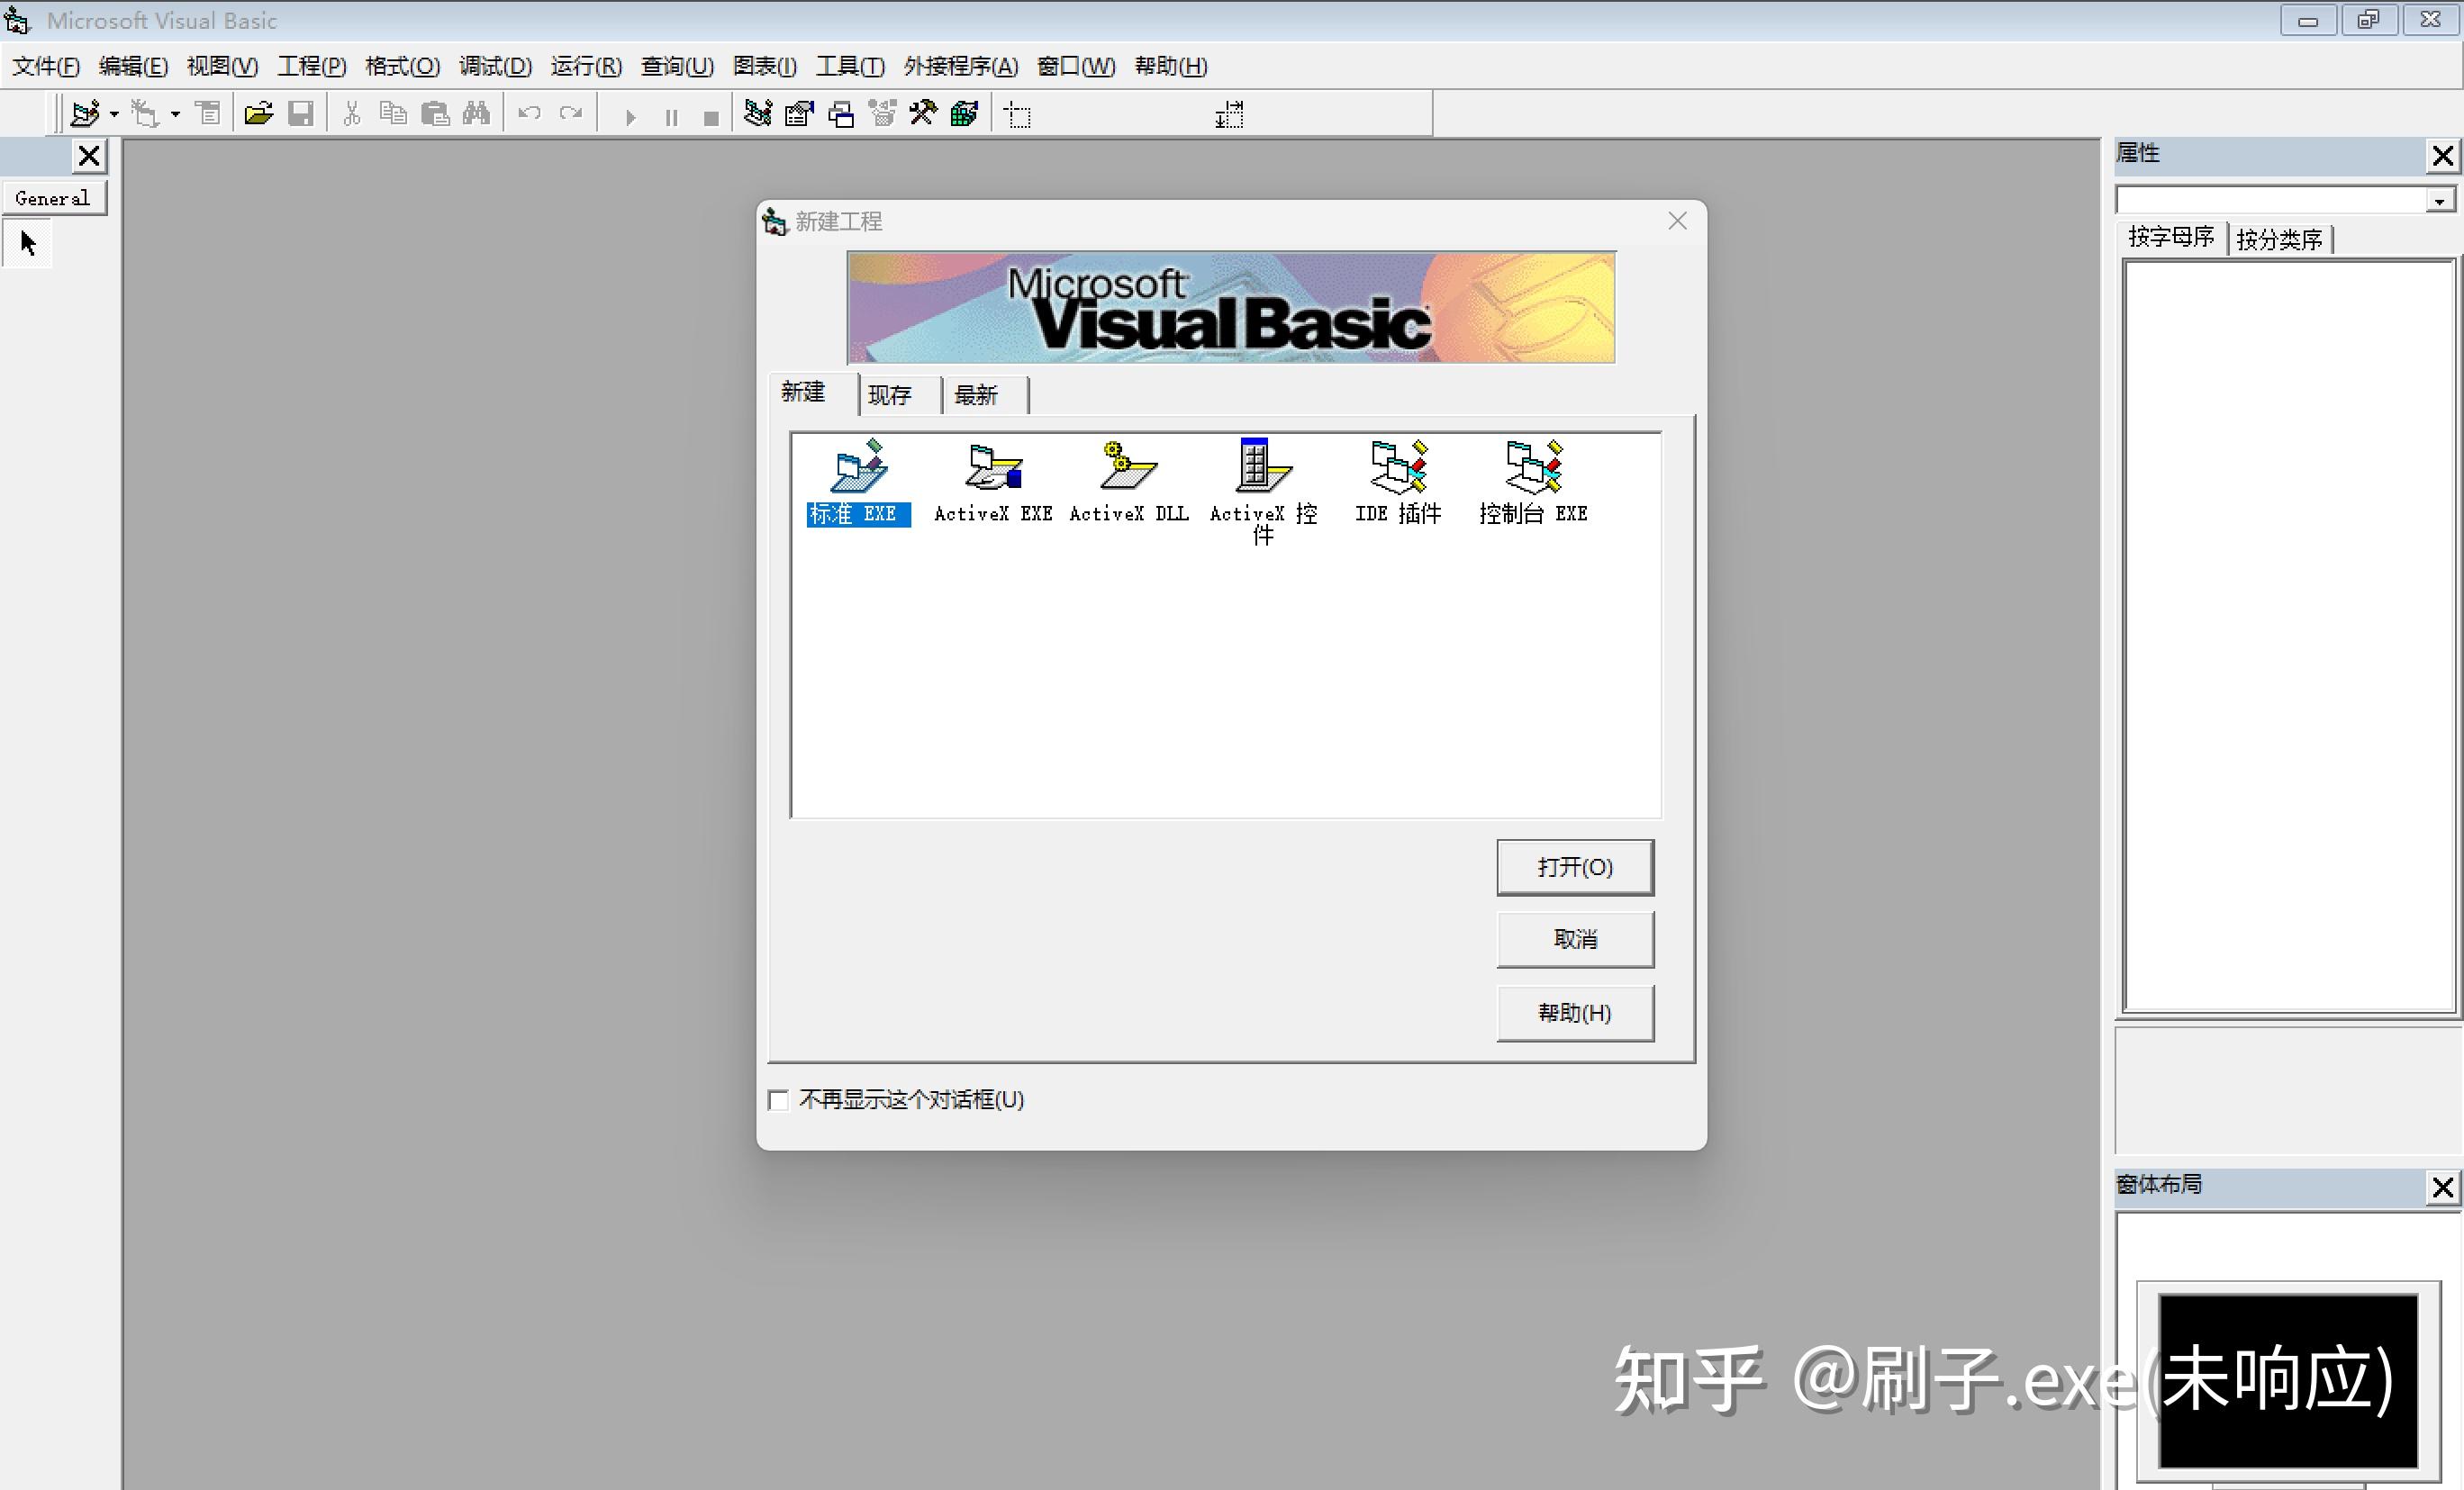
Task: Click the Find binoculars icon
Action: pos(477,114)
